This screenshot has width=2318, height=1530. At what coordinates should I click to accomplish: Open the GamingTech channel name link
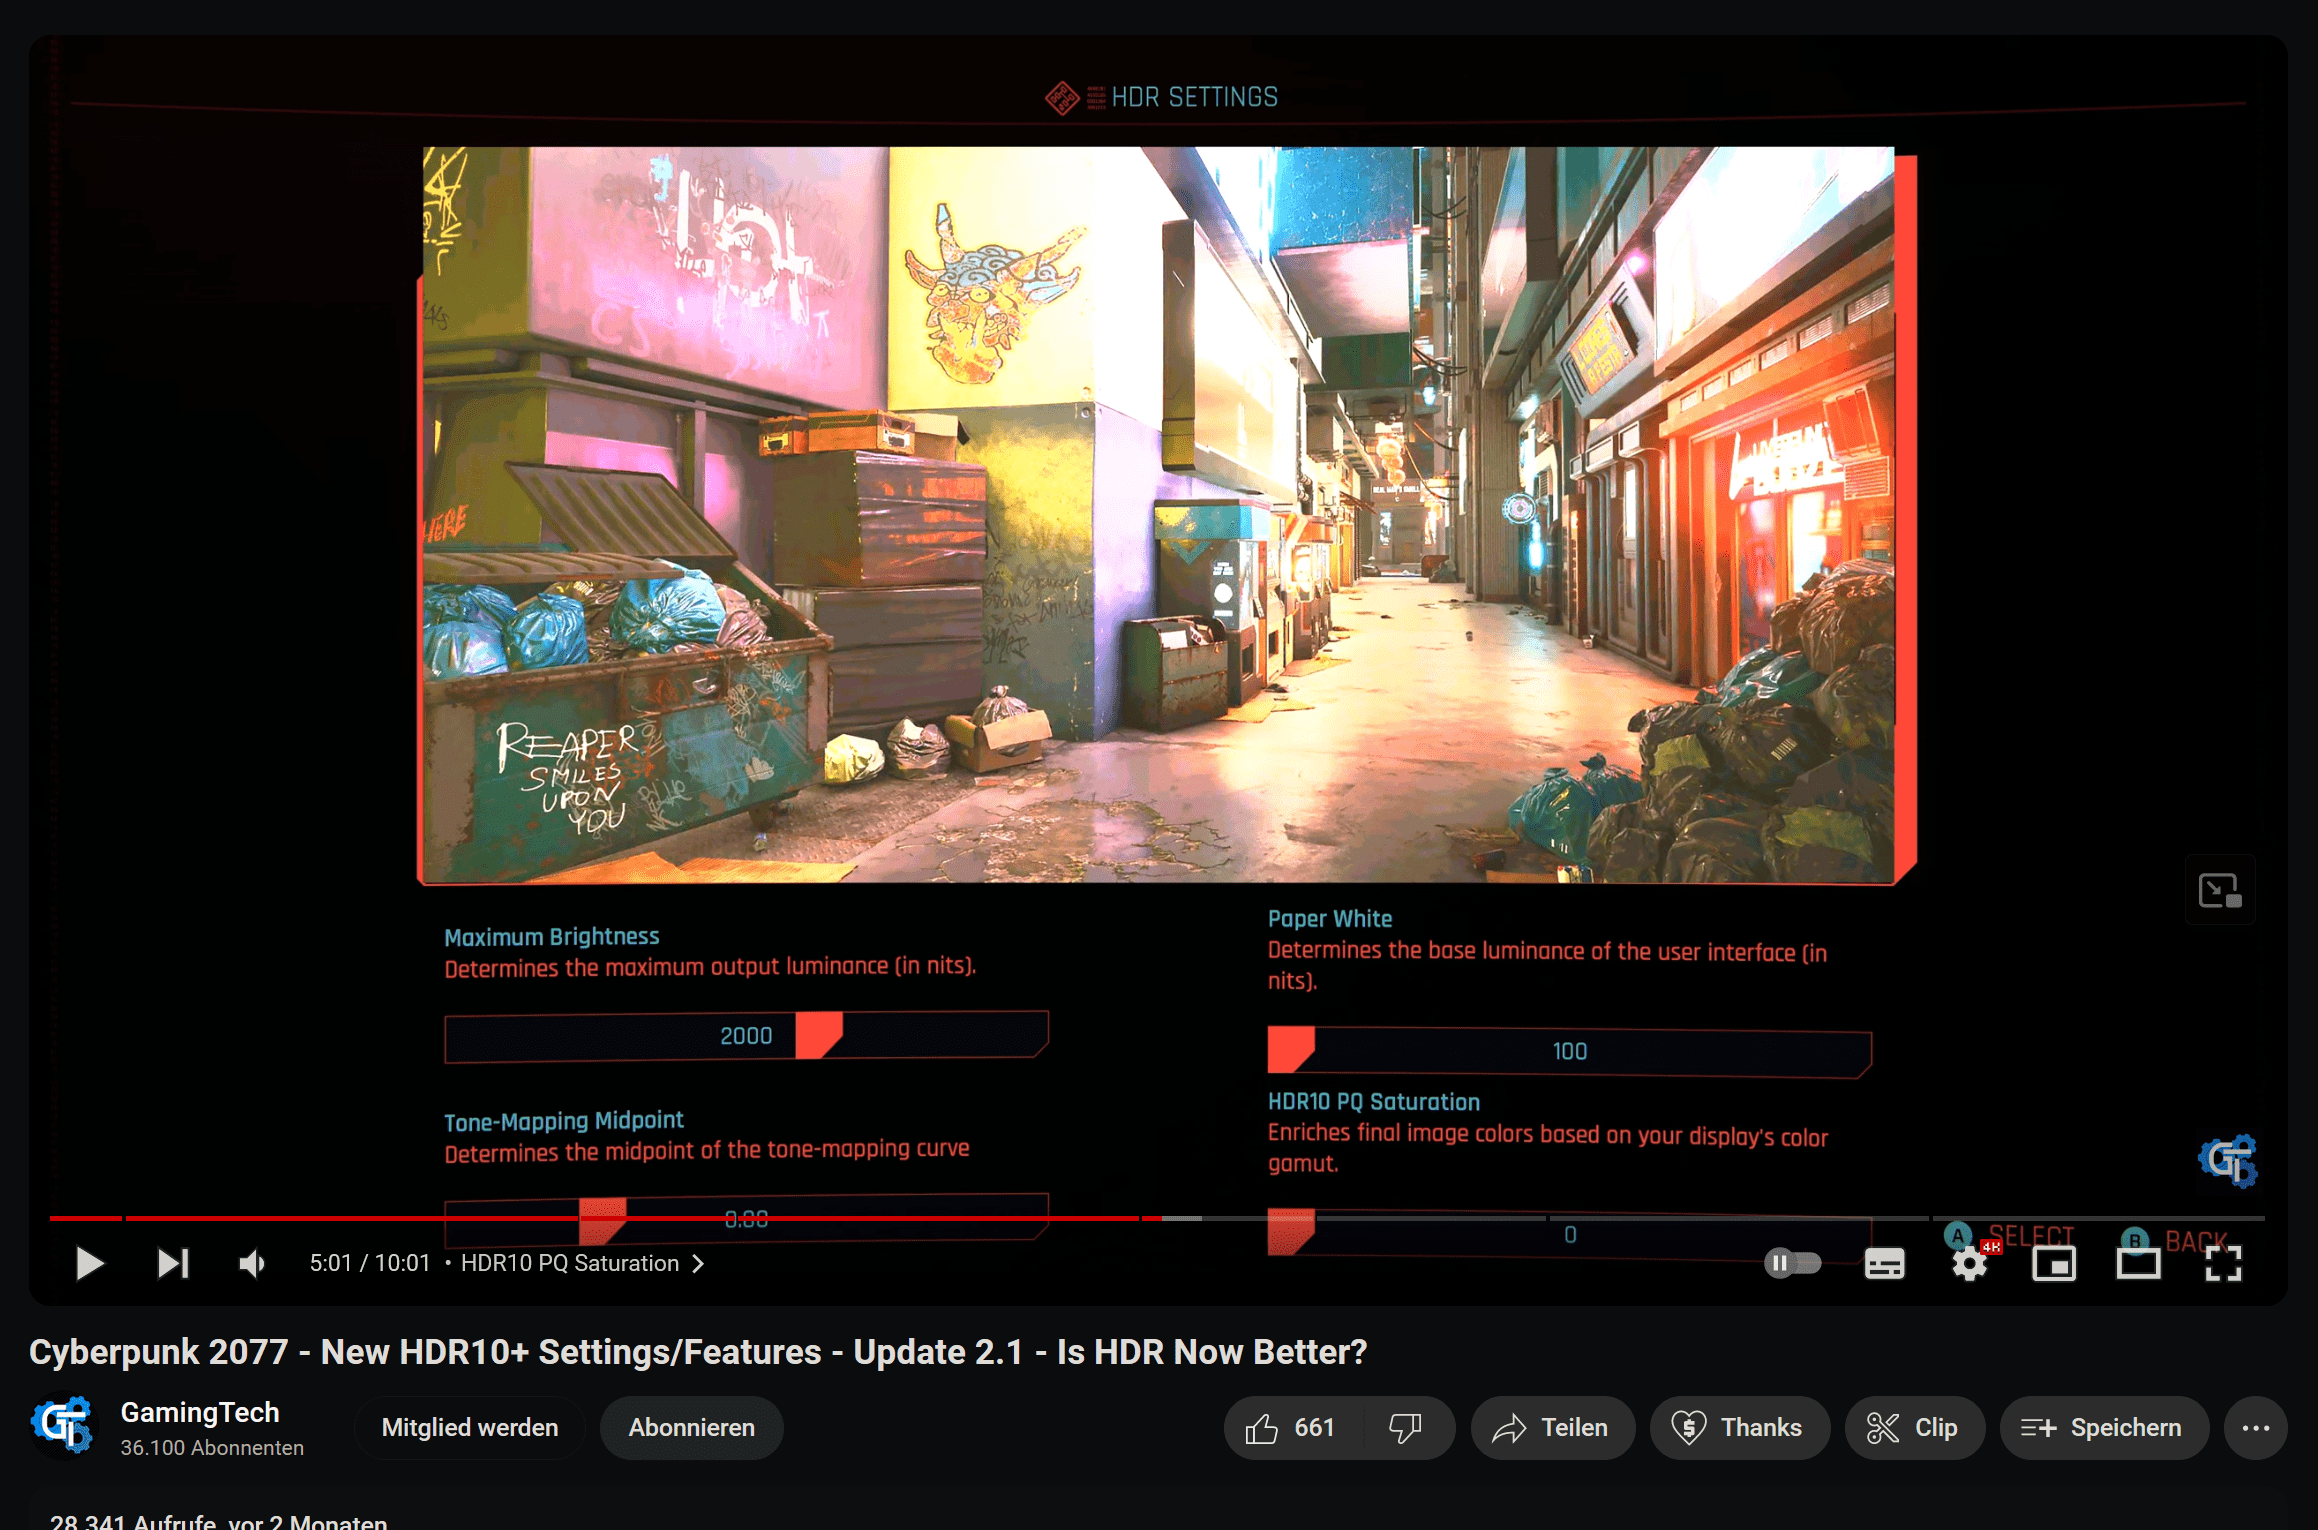(x=200, y=1412)
